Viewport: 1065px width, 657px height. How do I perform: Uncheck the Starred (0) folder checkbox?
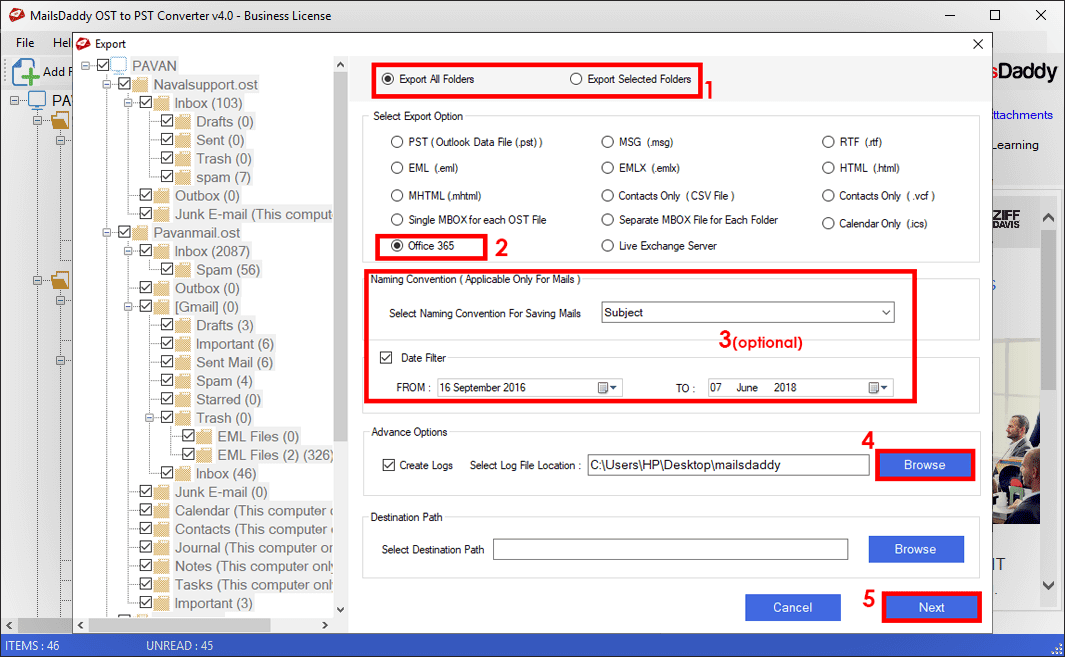point(167,399)
